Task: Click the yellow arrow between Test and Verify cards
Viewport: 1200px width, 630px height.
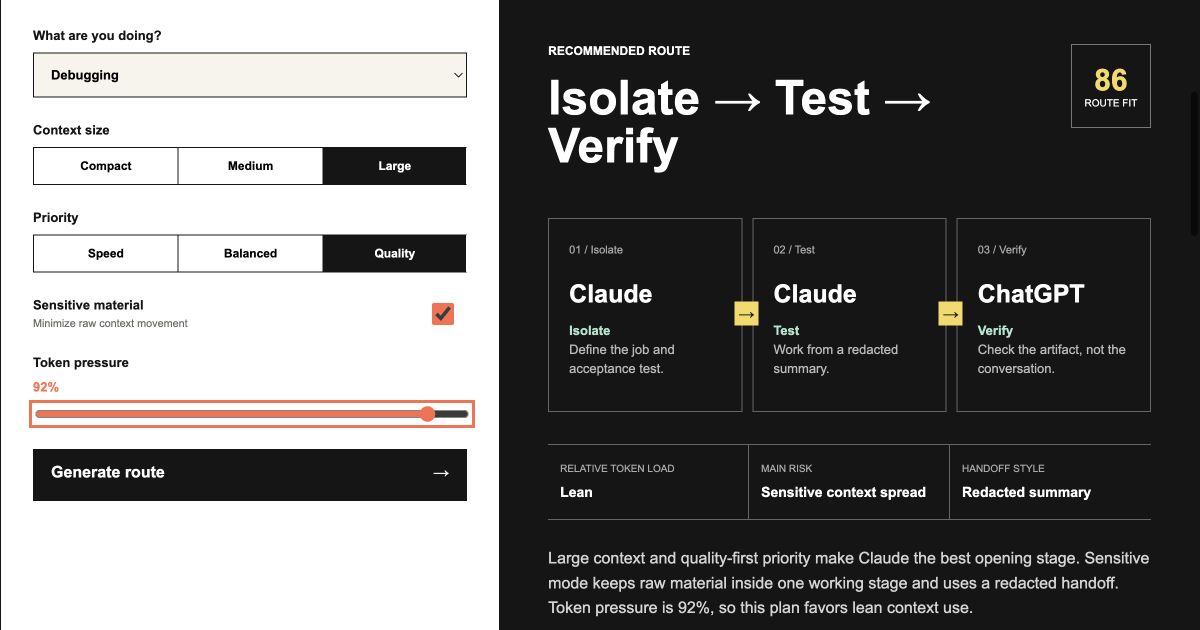Action: (x=951, y=314)
